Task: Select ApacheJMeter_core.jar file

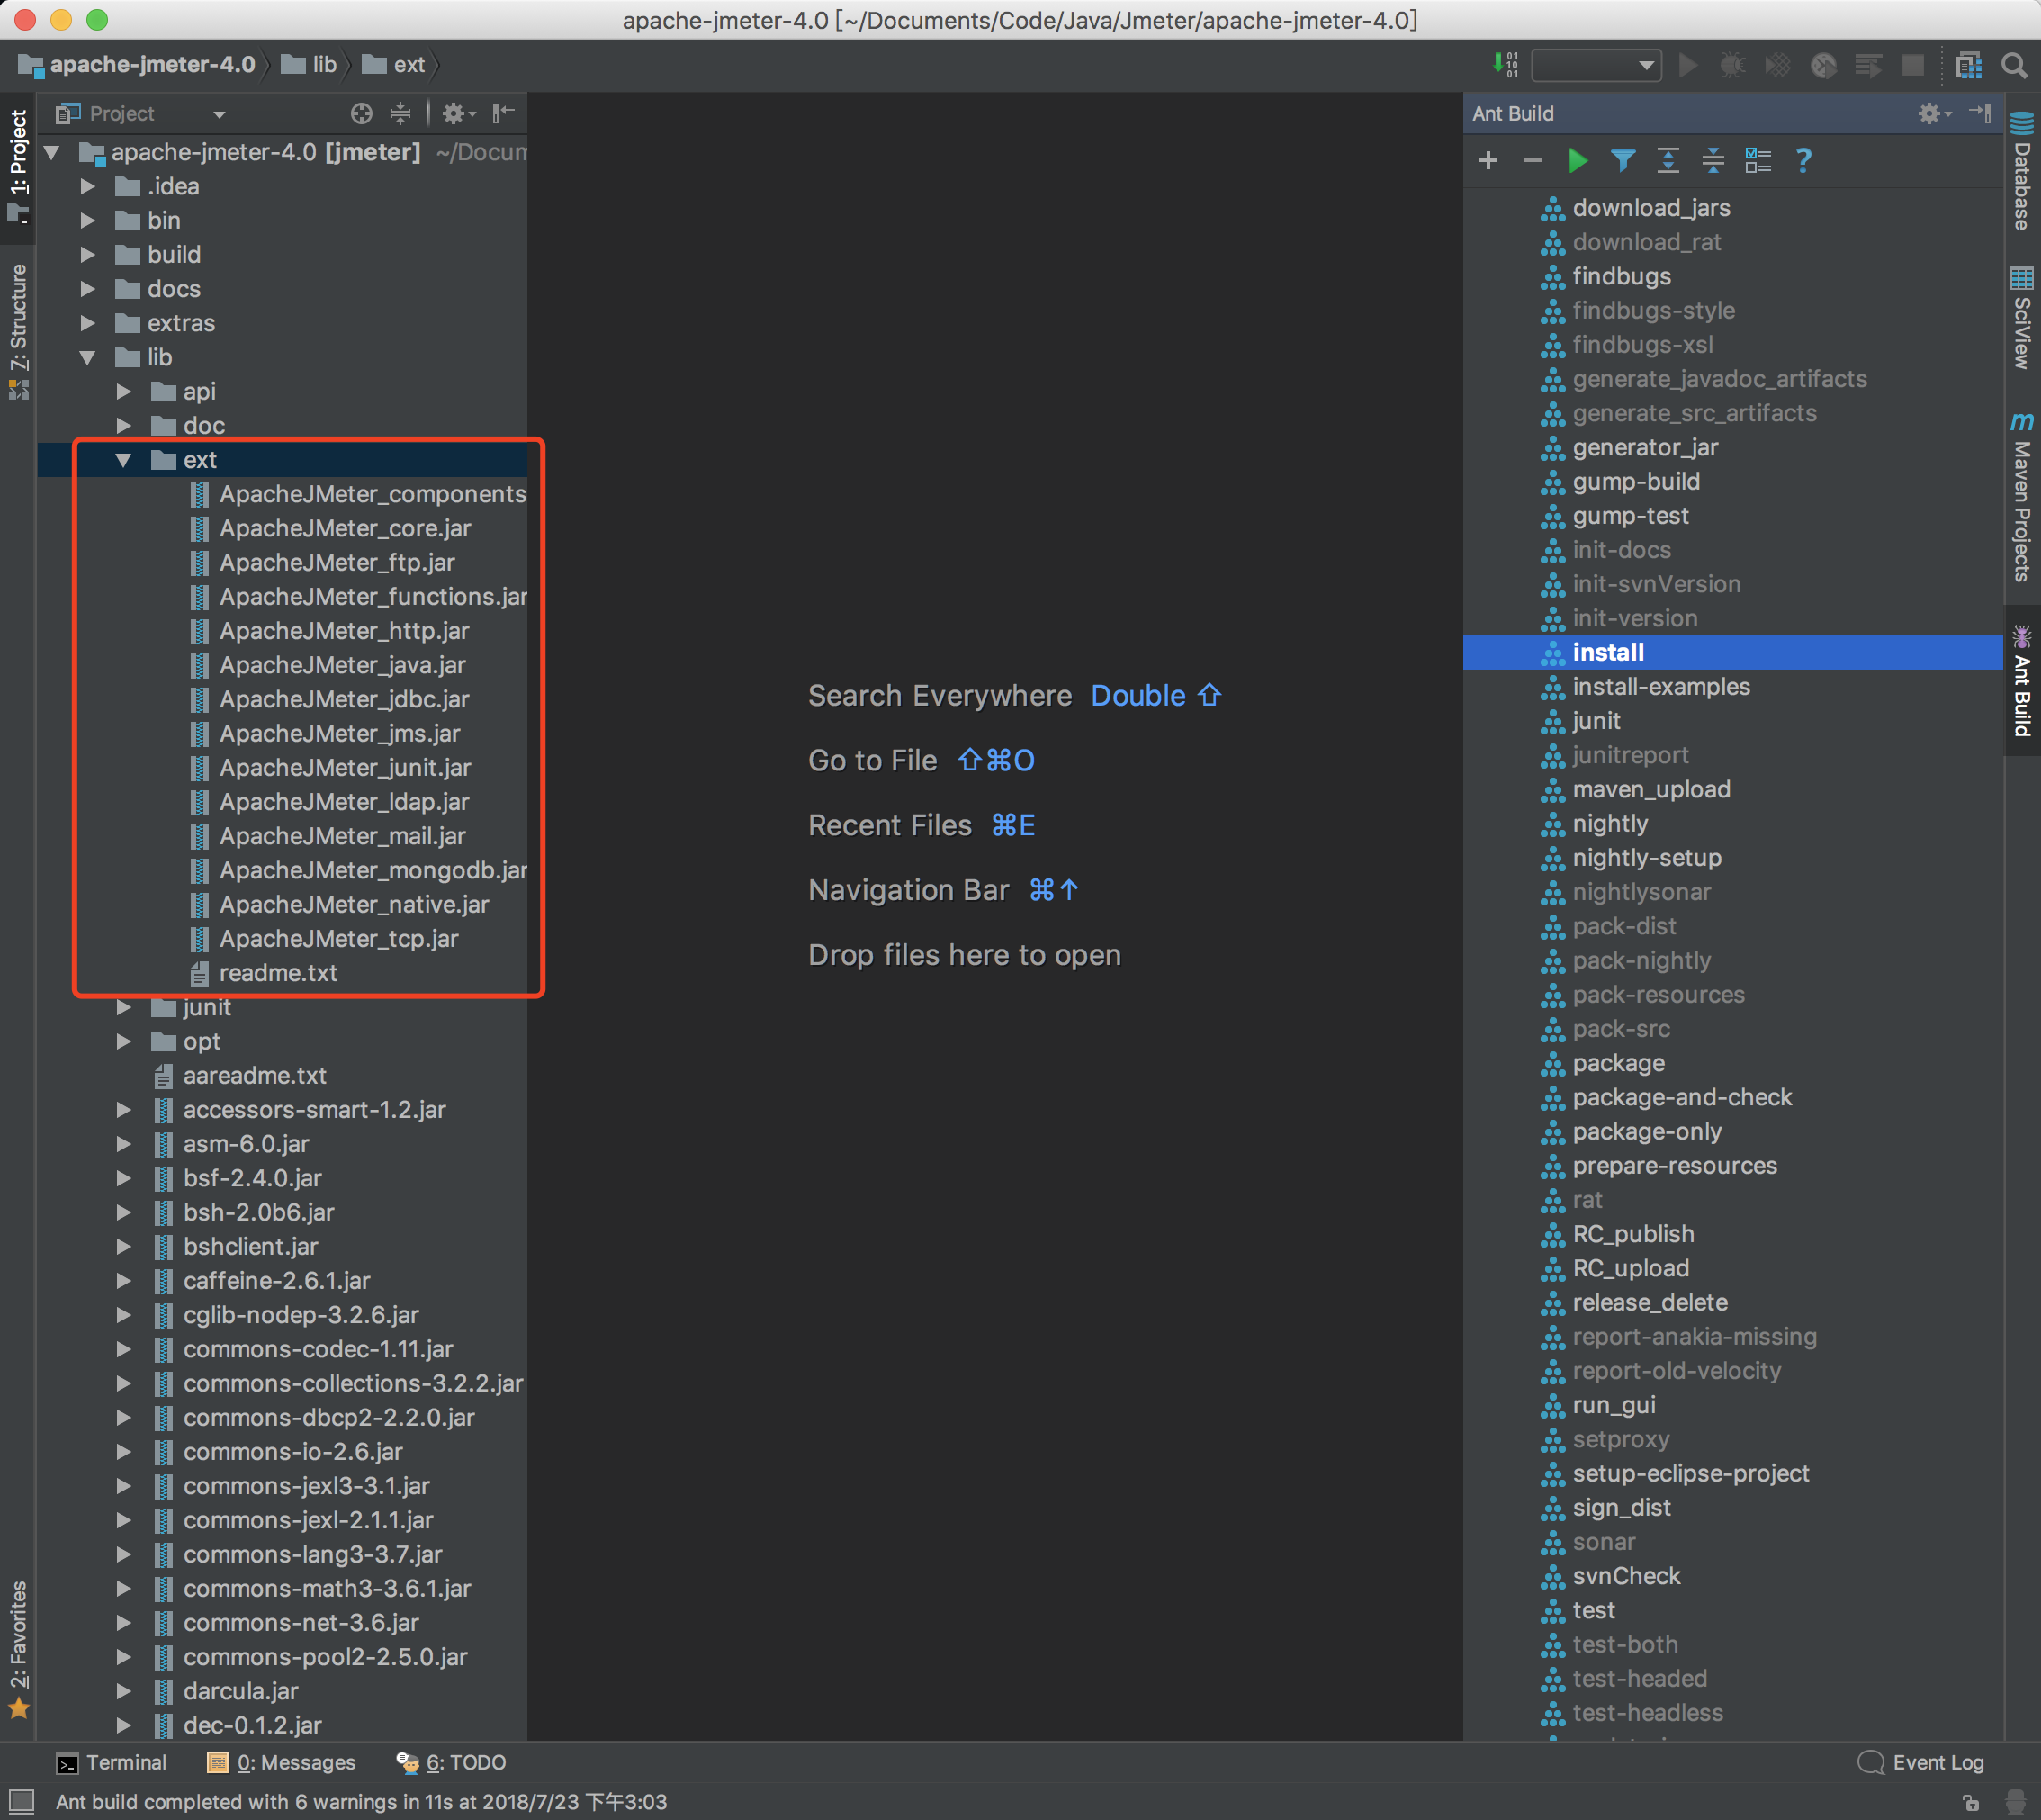Action: (345, 528)
